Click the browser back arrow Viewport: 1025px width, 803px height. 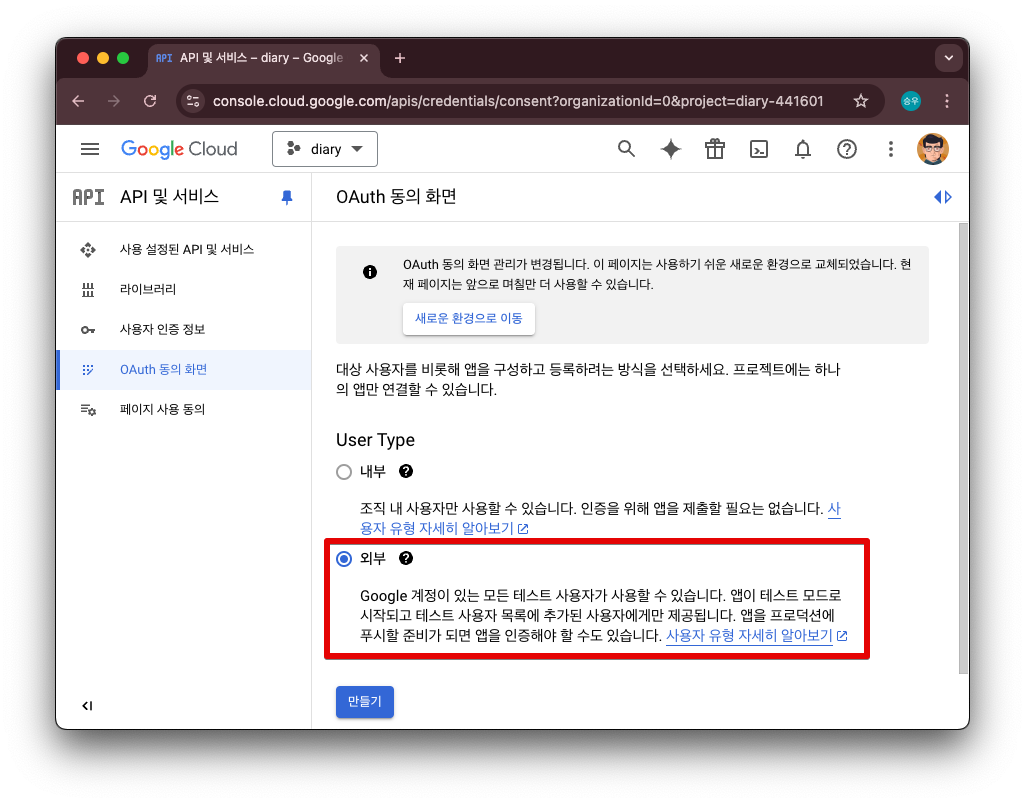point(78,101)
